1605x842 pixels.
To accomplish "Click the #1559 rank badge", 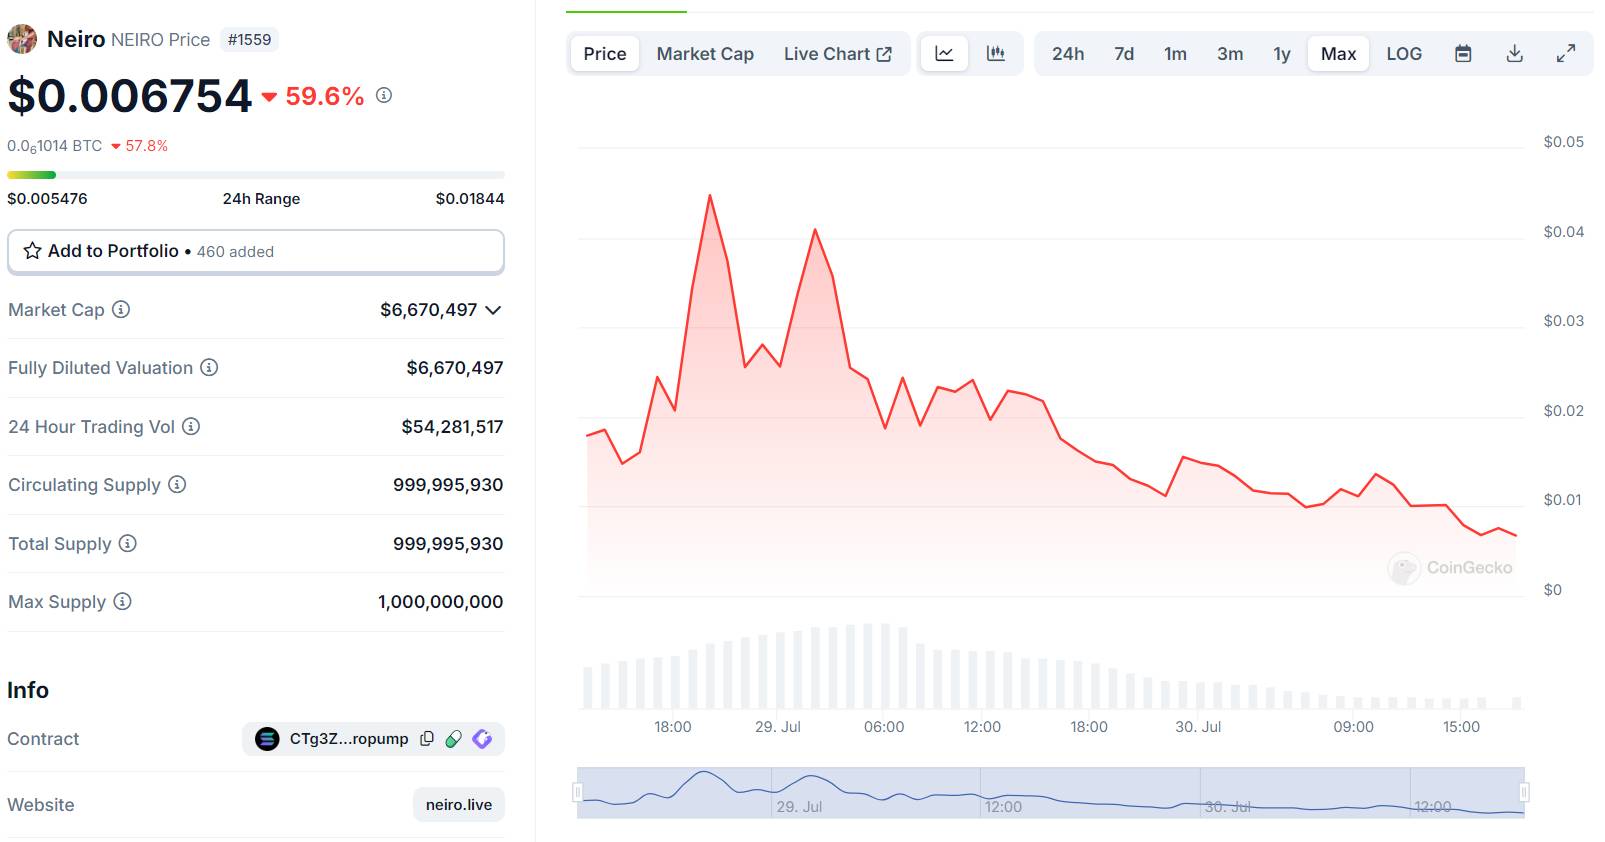I will pyautogui.click(x=249, y=40).
